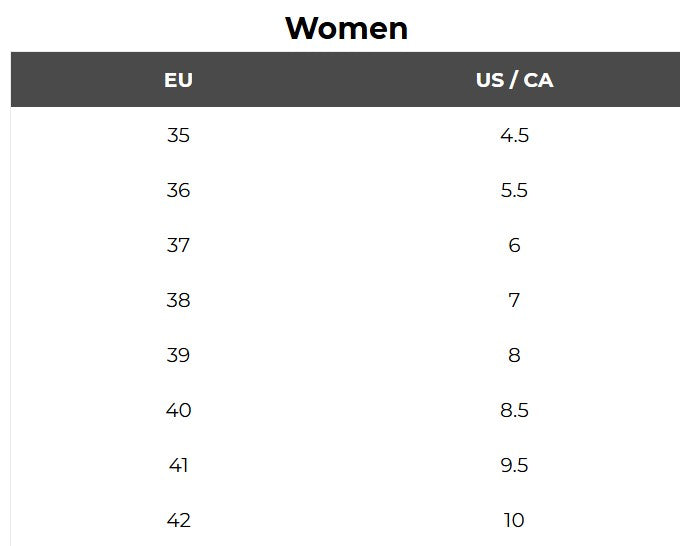
Task: Select EU size 39 row value
Action: pyautogui.click(x=178, y=355)
